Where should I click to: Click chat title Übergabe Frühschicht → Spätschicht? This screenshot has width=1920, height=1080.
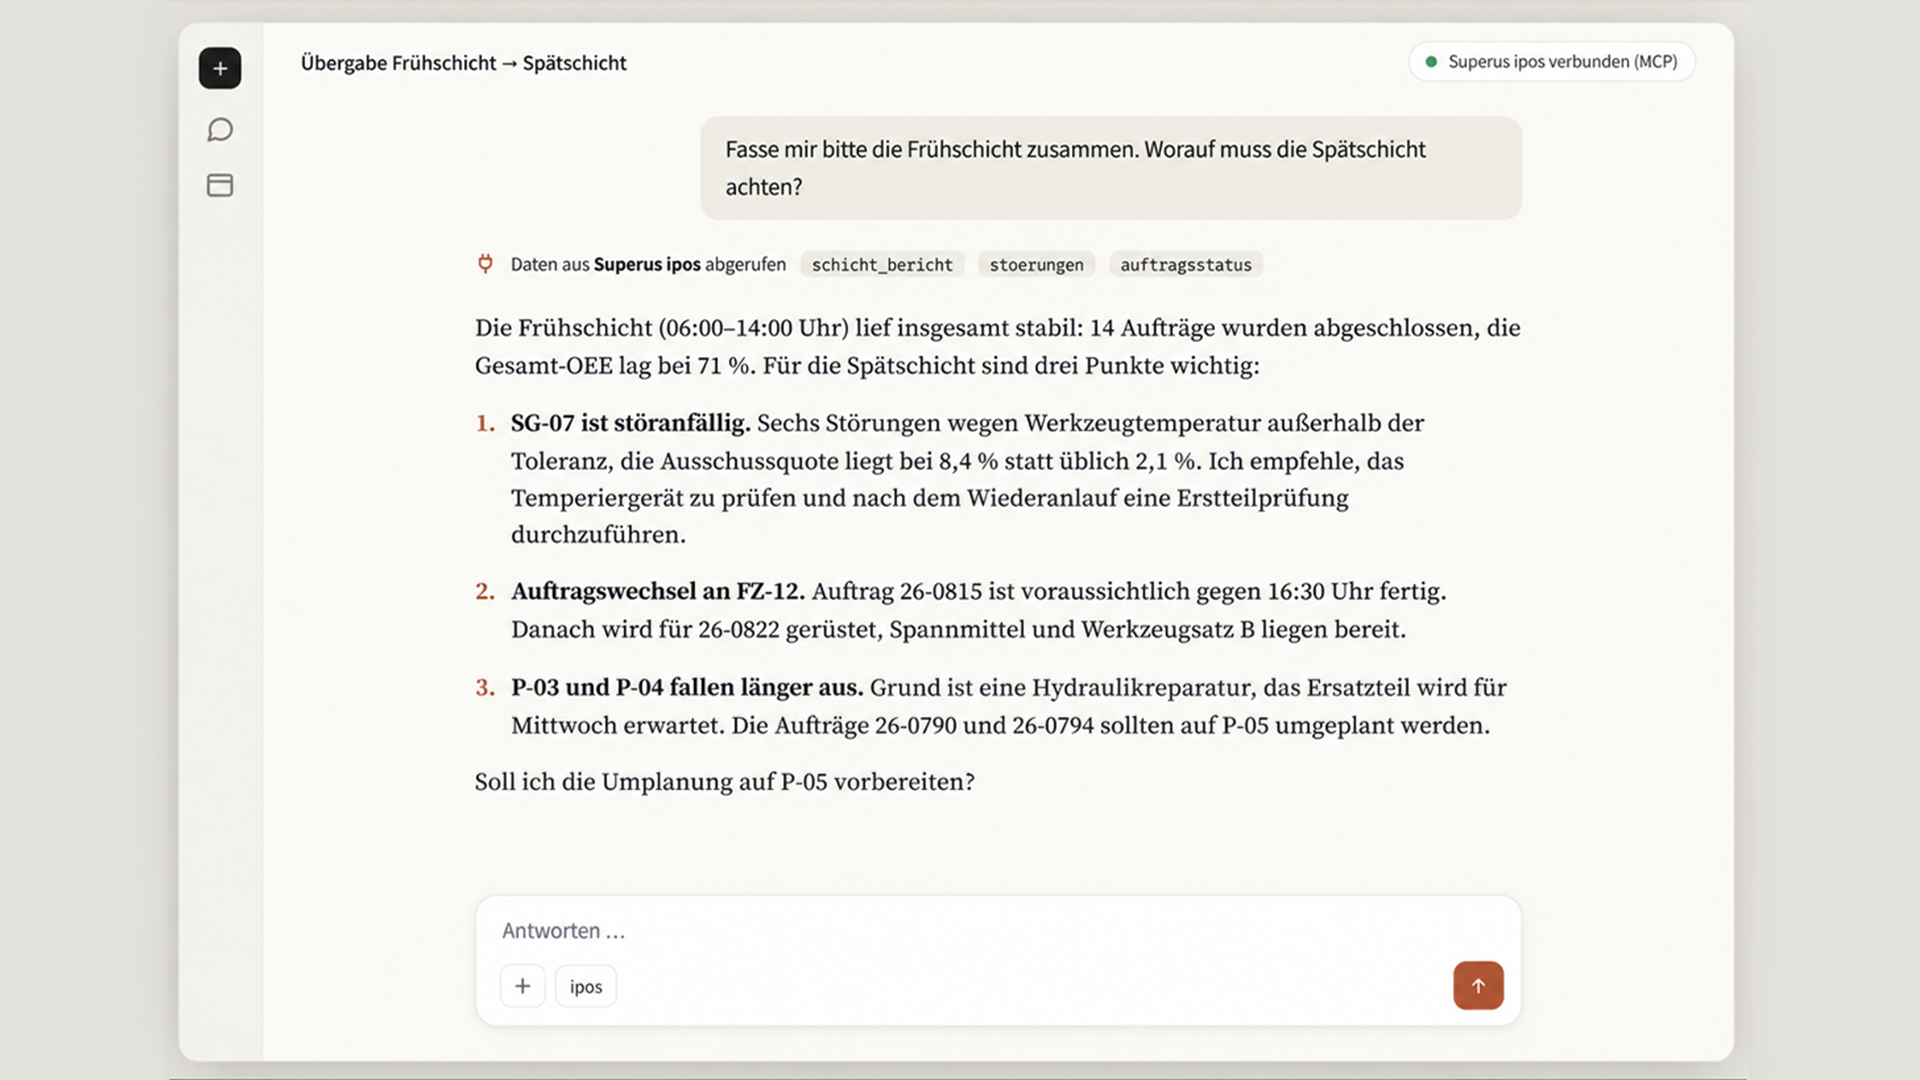pyautogui.click(x=463, y=63)
